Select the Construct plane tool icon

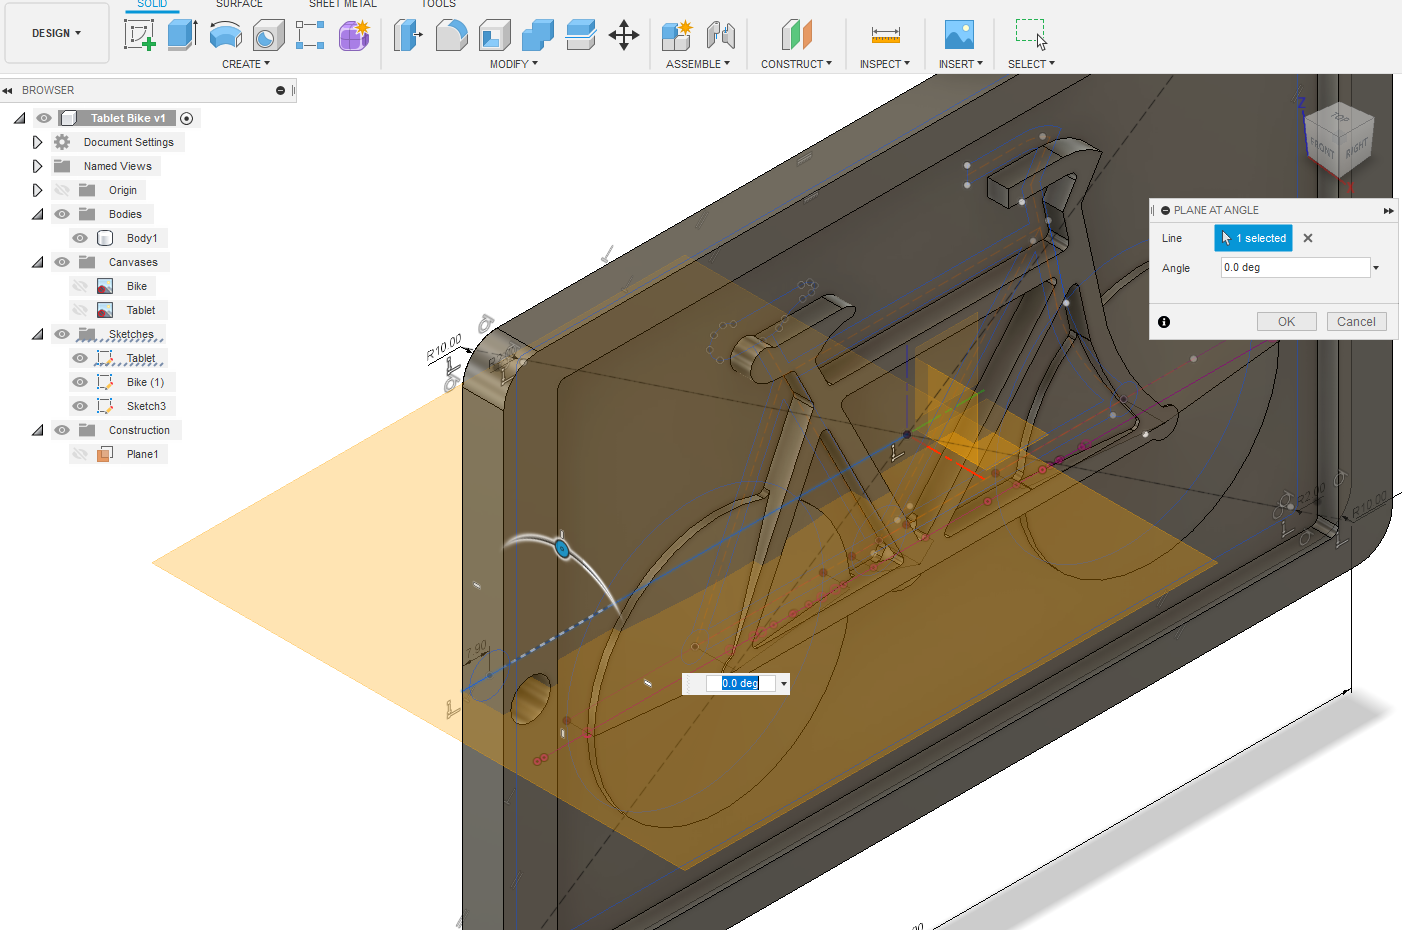(796, 35)
